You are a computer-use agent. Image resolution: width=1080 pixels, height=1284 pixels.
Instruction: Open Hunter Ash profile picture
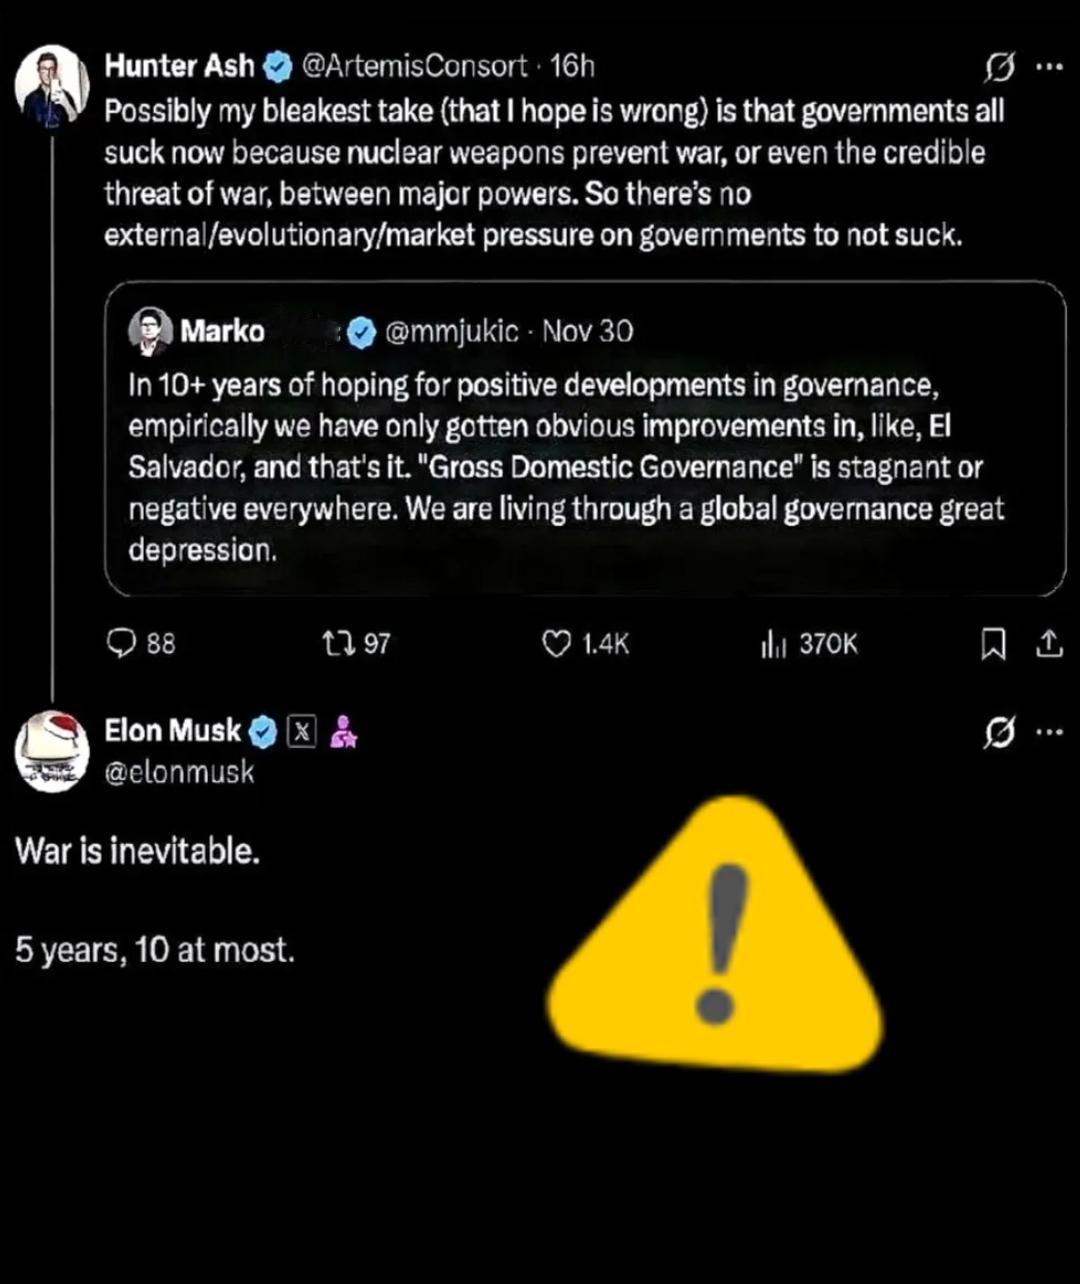tap(52, 84)
